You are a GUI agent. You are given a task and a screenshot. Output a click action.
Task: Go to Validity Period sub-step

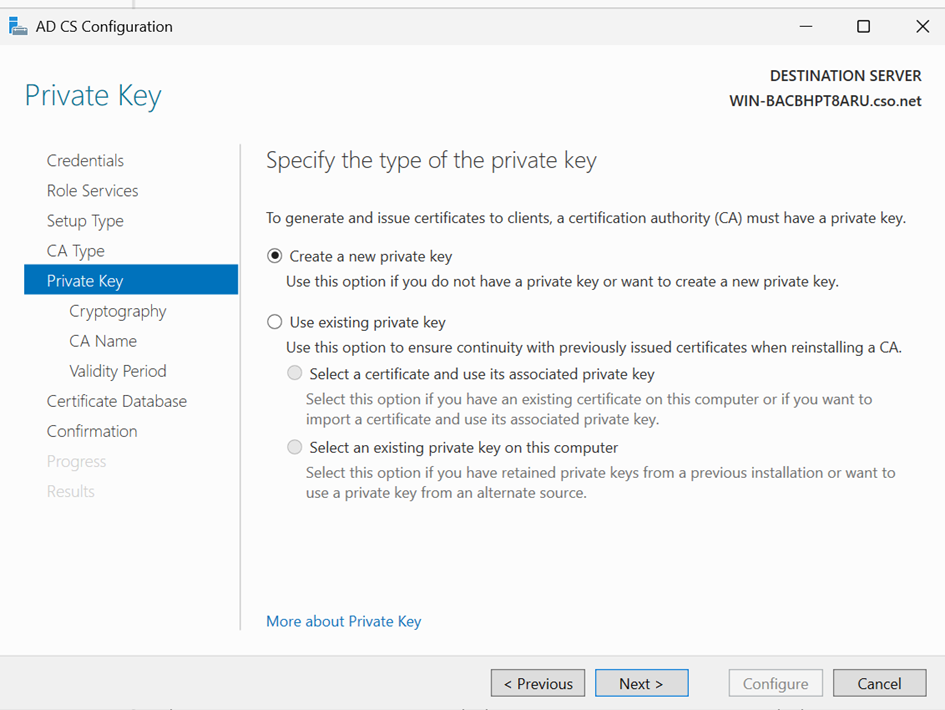tap(118, 371)
